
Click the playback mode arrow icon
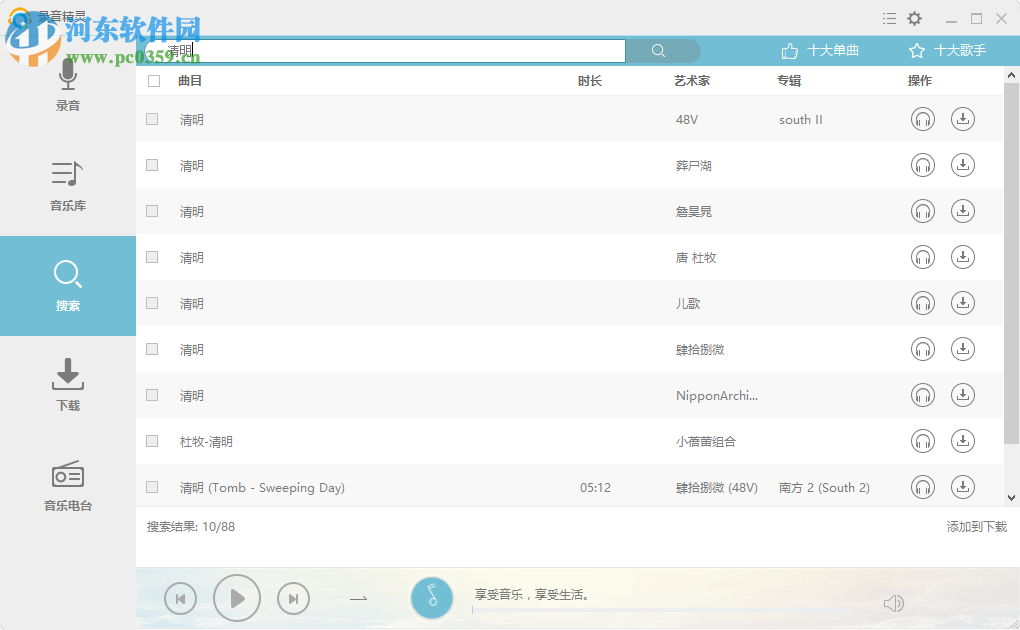[357, 598]
